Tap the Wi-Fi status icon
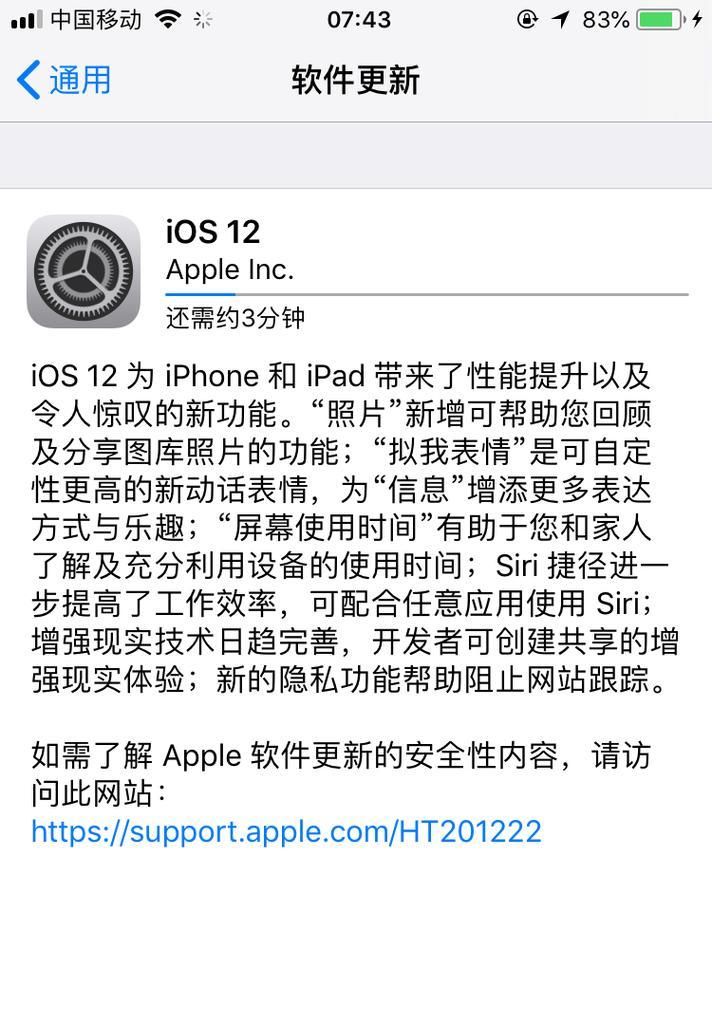 167,19
